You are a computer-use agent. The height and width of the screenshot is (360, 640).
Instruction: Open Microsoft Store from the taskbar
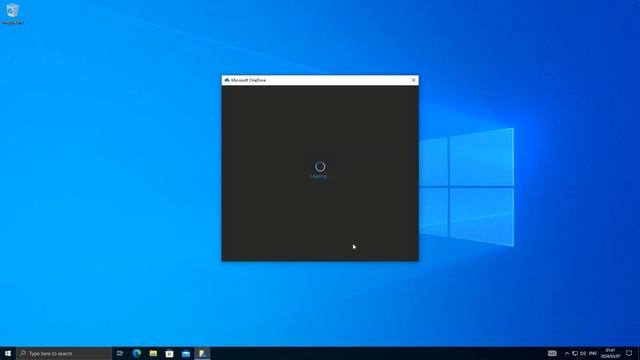169,353
